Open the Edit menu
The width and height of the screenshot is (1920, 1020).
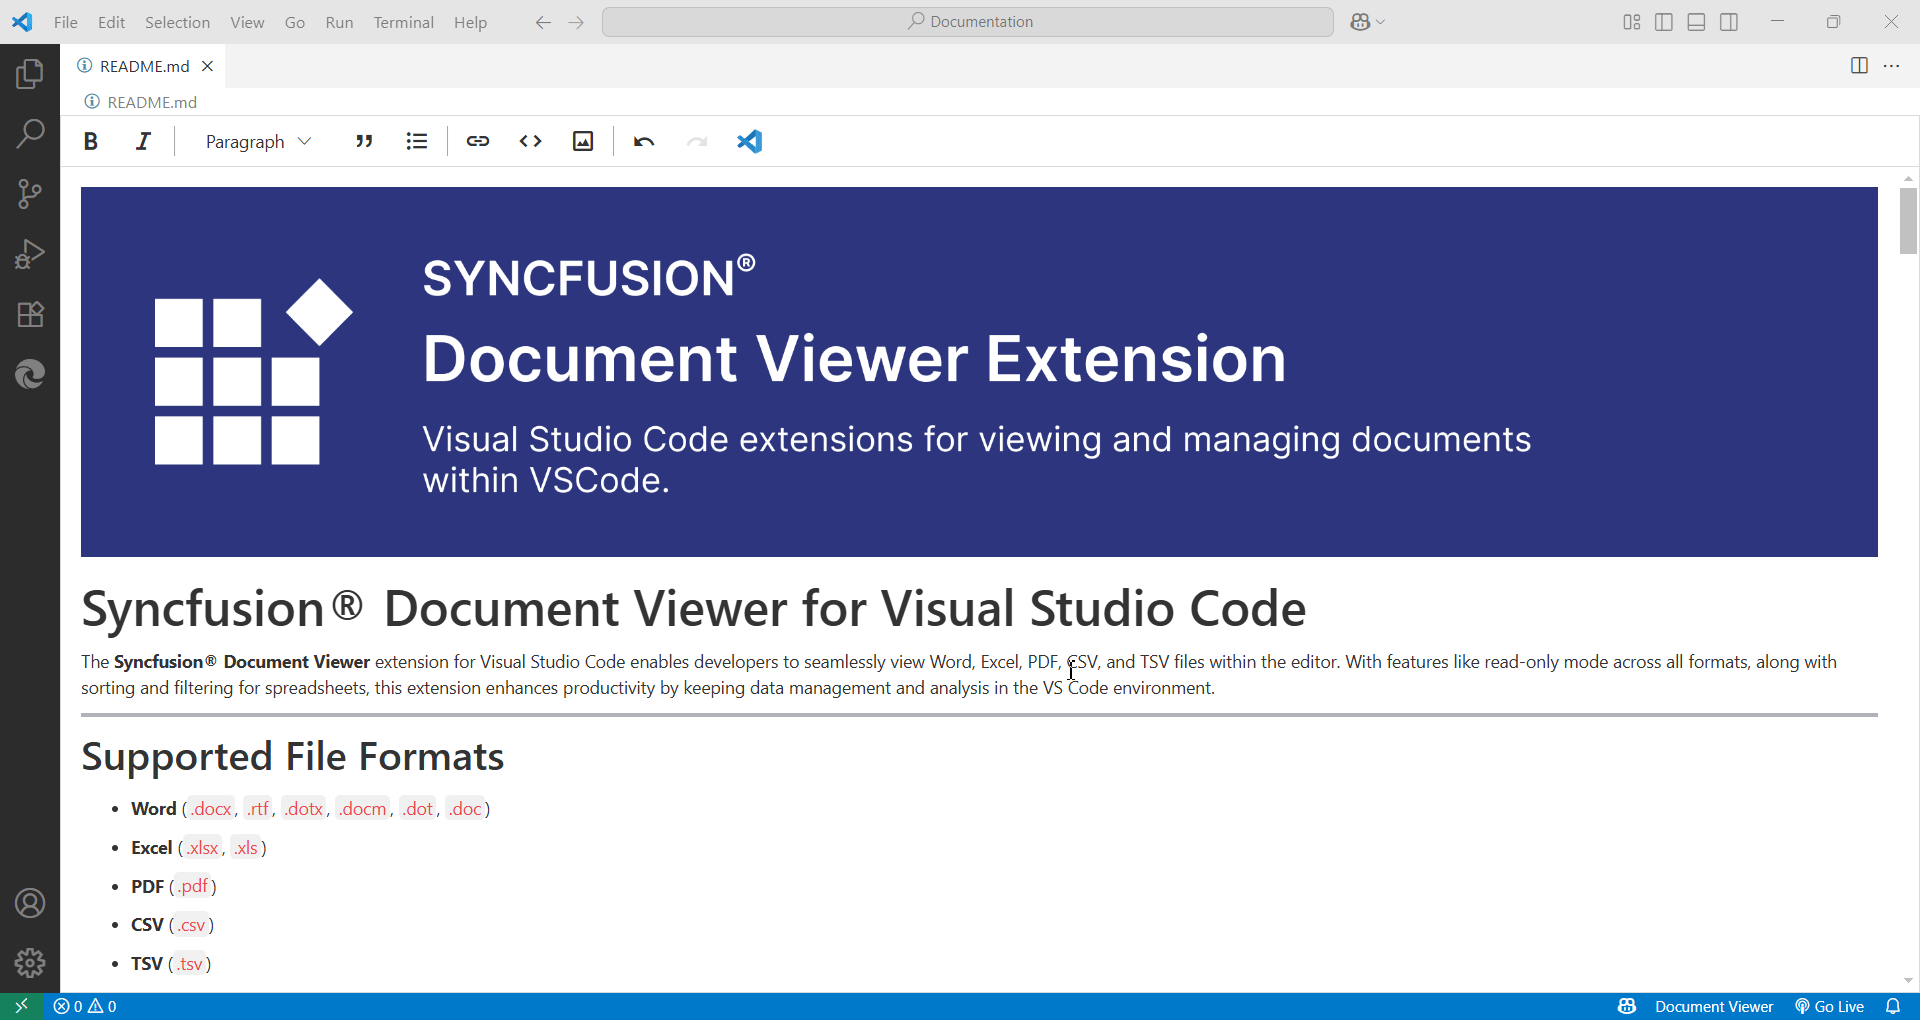pos(111,22)
